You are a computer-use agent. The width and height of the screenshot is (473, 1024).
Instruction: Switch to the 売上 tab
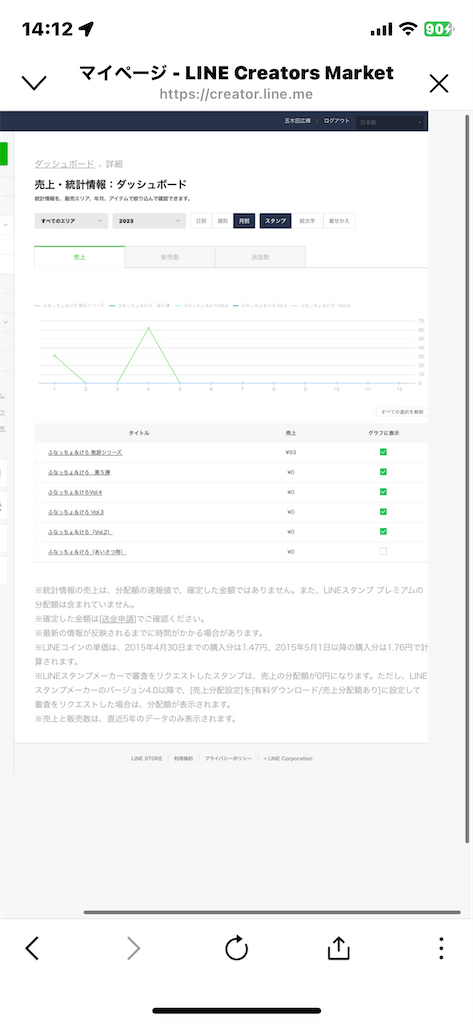[x=79, y=257]
